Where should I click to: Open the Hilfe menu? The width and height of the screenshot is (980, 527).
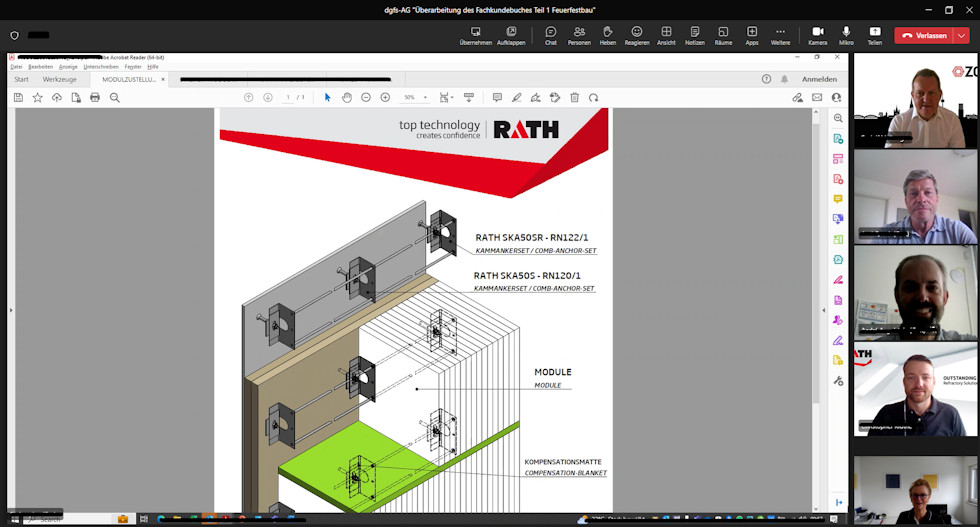point(153,67)
